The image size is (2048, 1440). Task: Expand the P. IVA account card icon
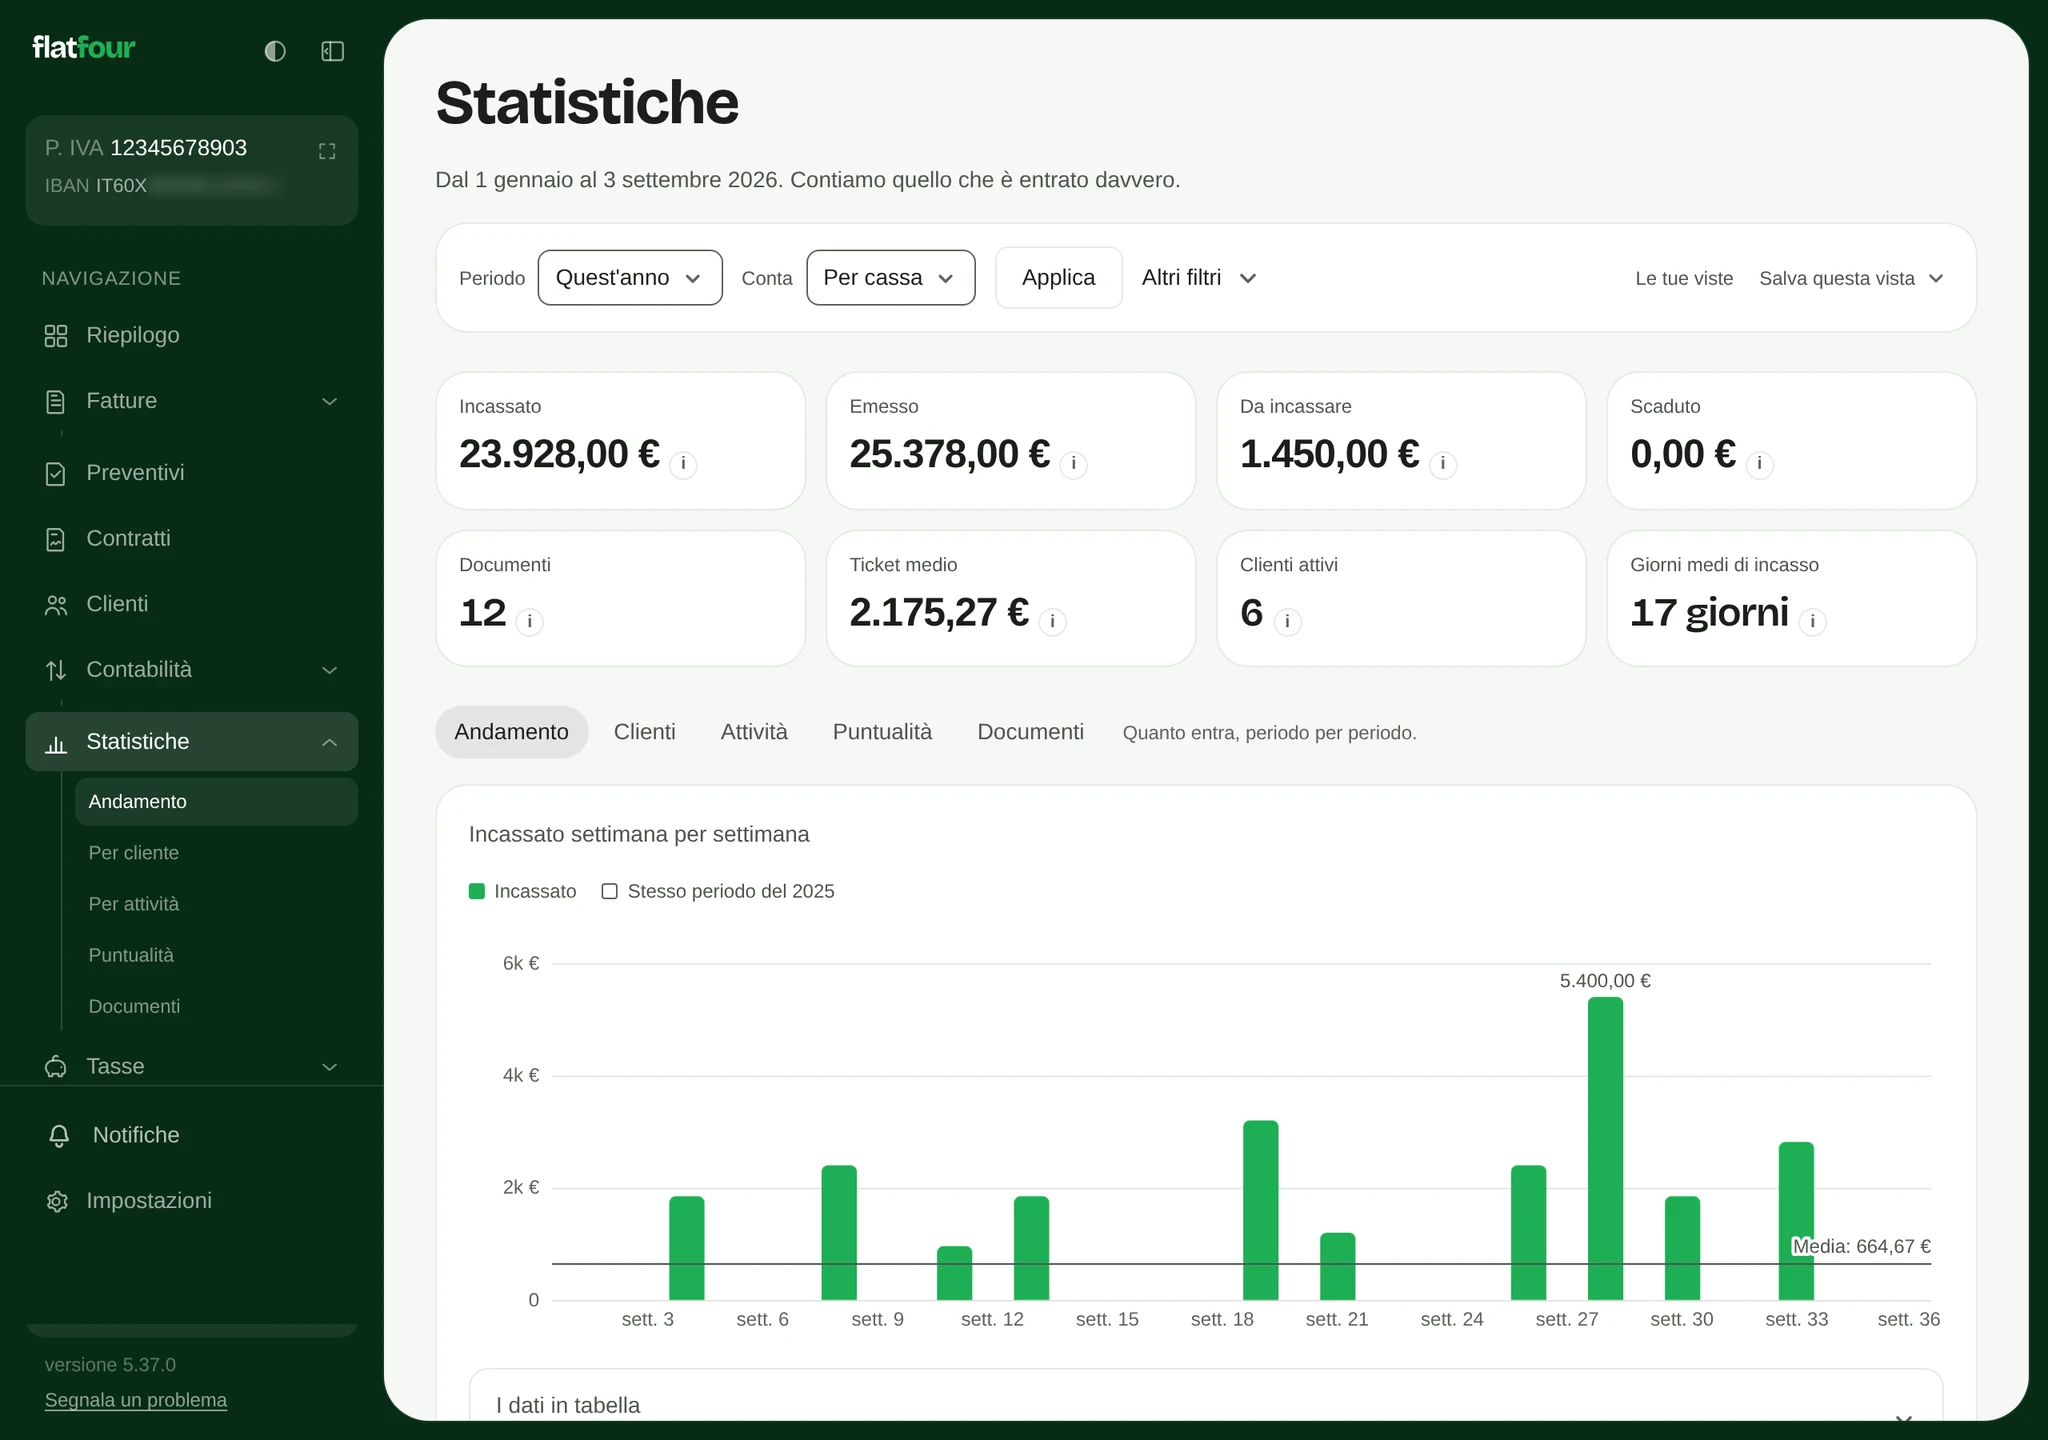(327, 151)
